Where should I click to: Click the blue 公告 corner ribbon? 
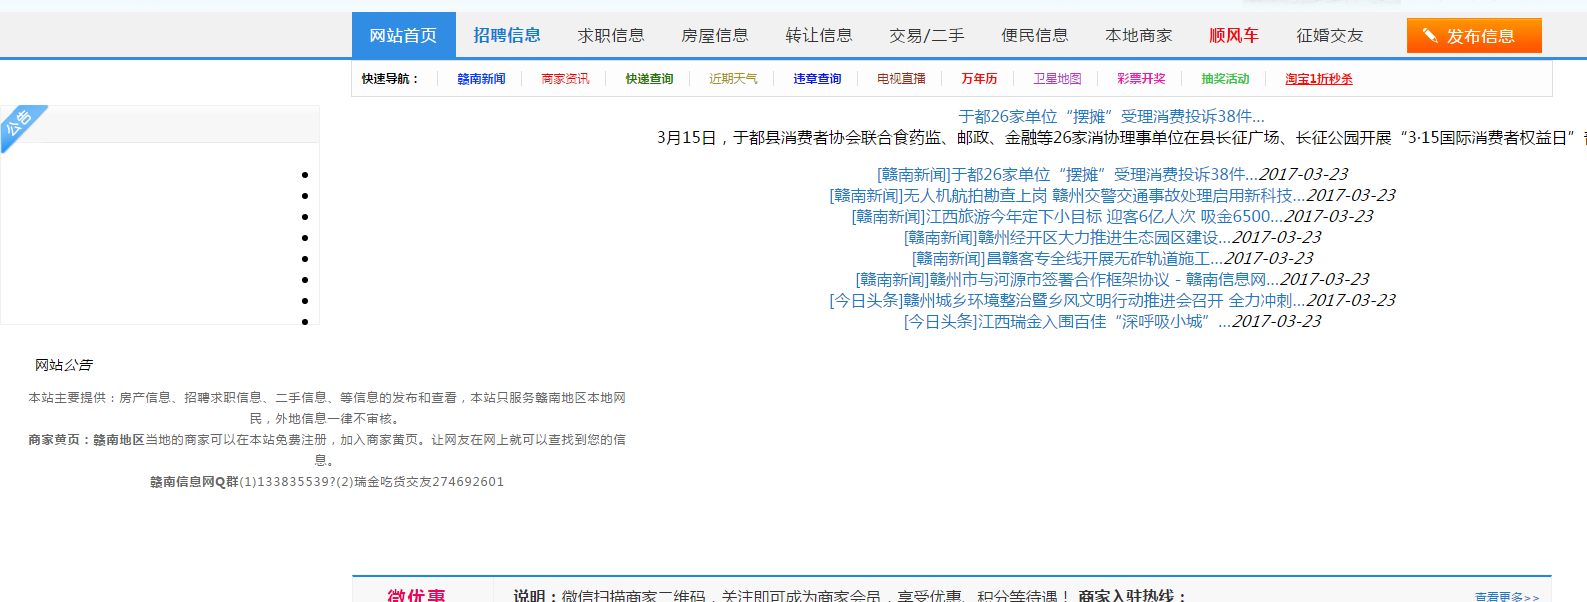click(22, 126)
